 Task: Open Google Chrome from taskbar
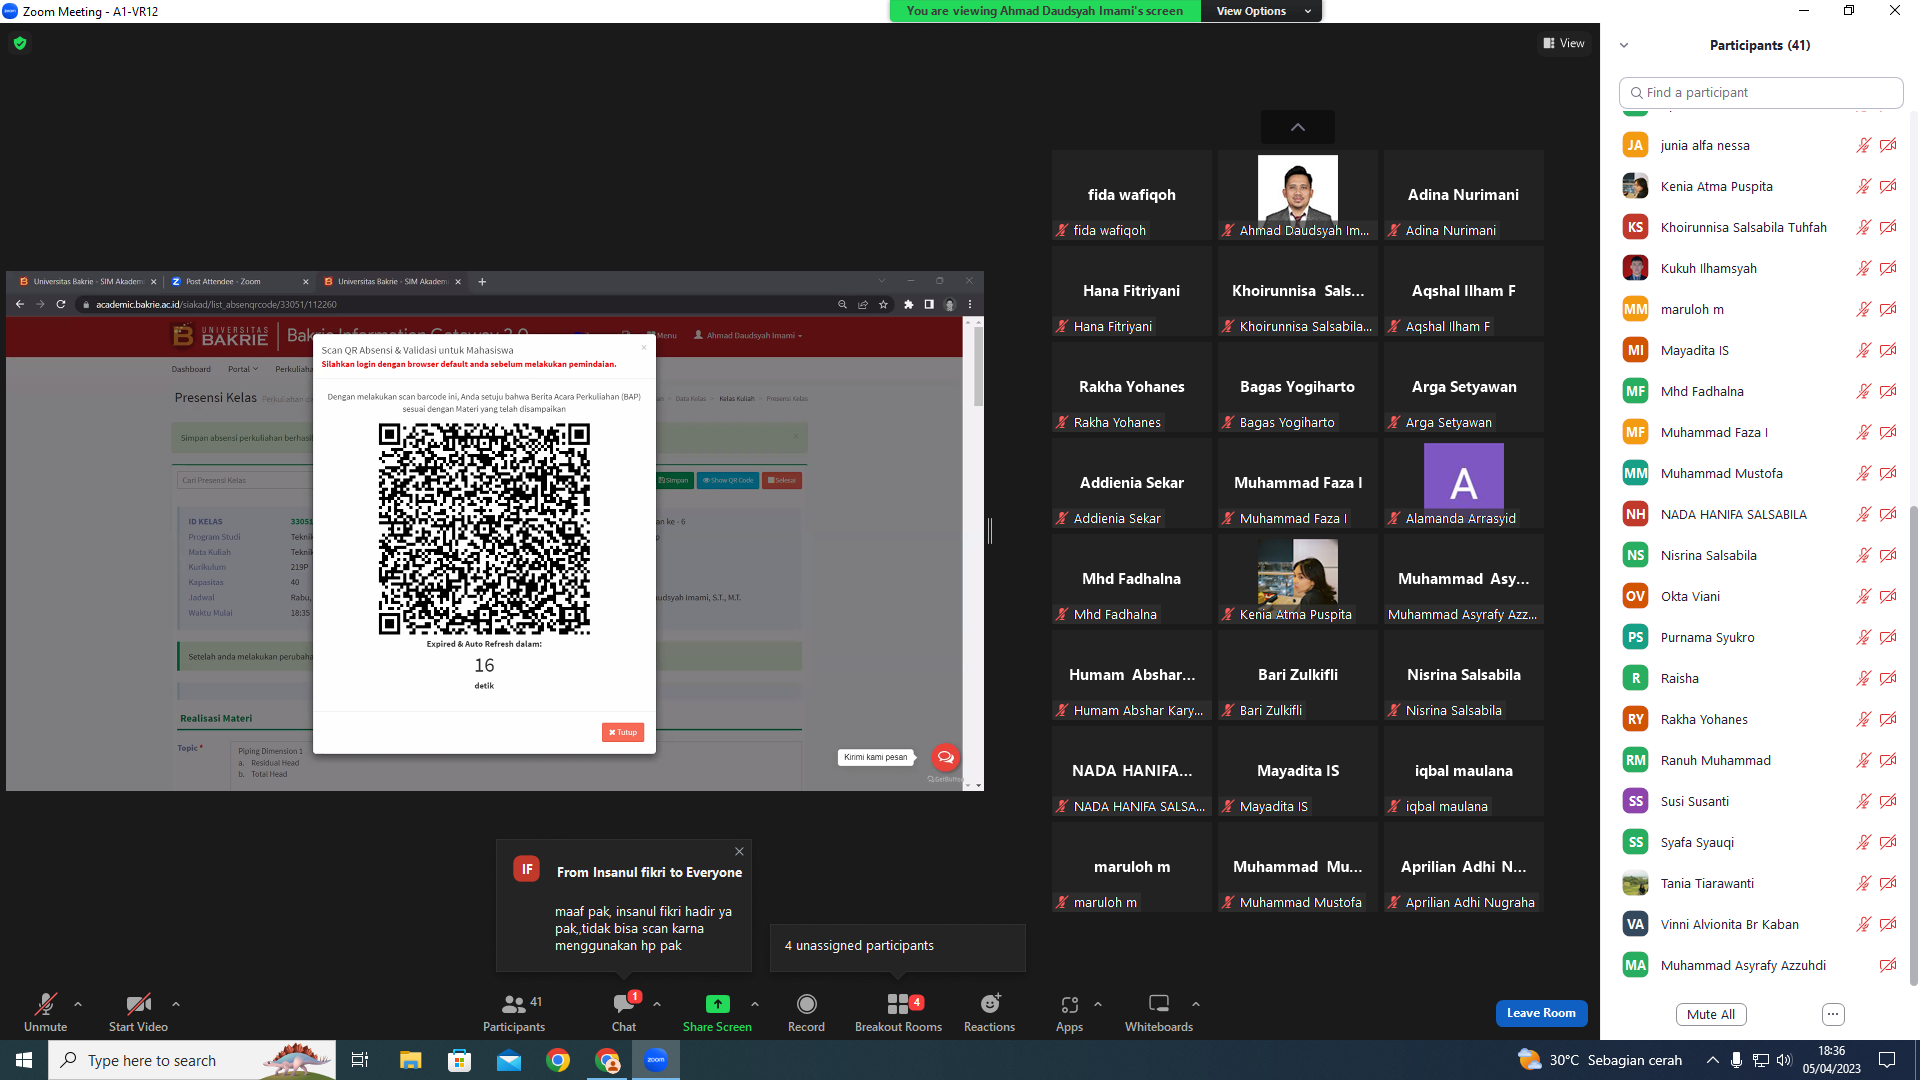coord(558,1060)
